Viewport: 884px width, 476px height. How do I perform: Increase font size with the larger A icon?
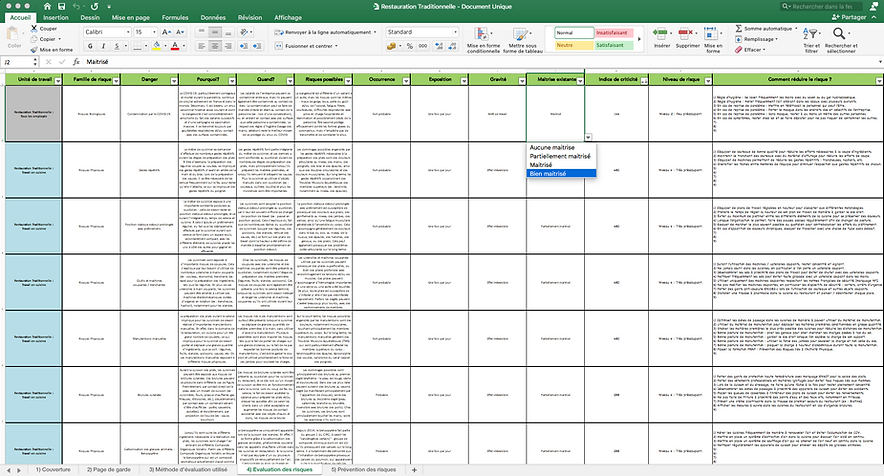(x=167, y=32)
